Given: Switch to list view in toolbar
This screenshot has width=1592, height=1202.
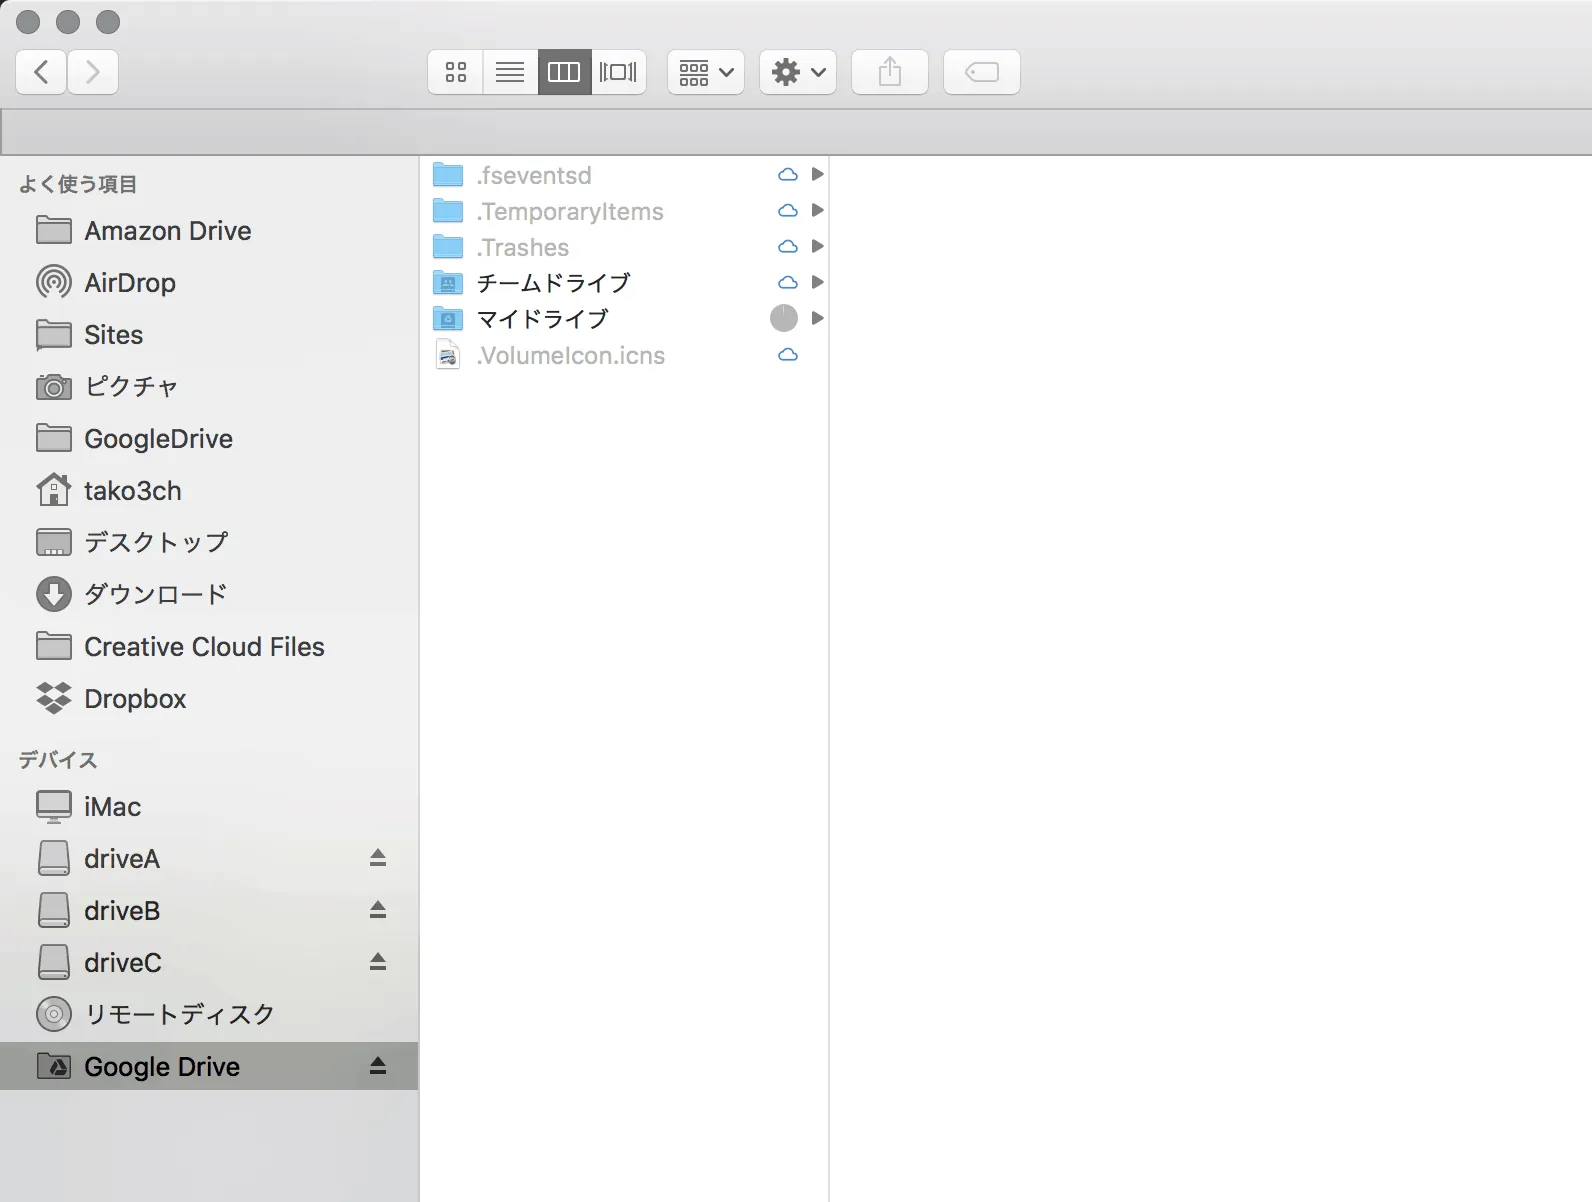Looking at the screenshot, I should (510, 72).
